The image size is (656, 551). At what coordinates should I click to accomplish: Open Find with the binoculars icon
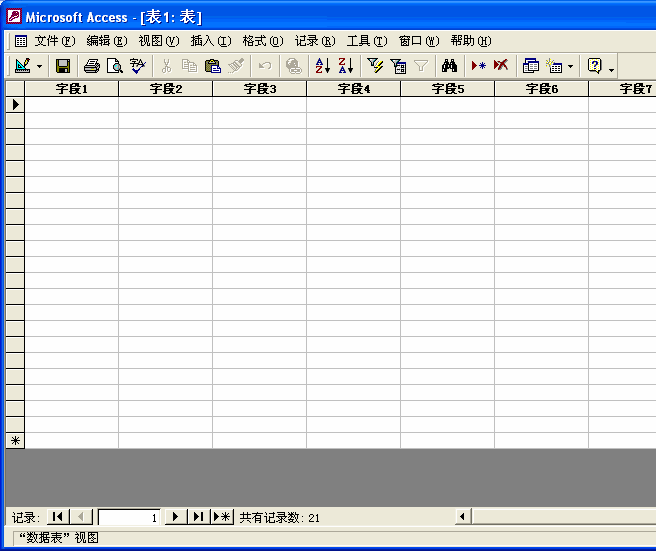(449, 66)
